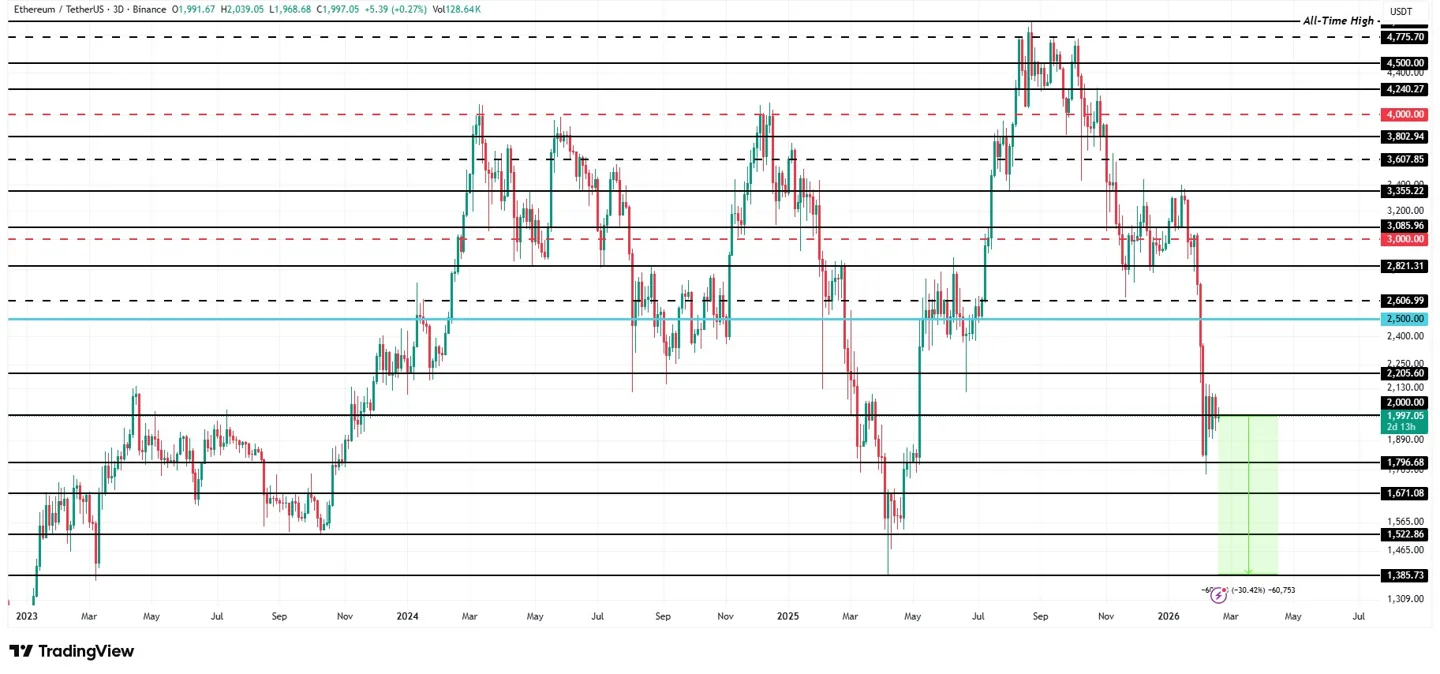Click the TradingView logo

(x=72, y=651)
